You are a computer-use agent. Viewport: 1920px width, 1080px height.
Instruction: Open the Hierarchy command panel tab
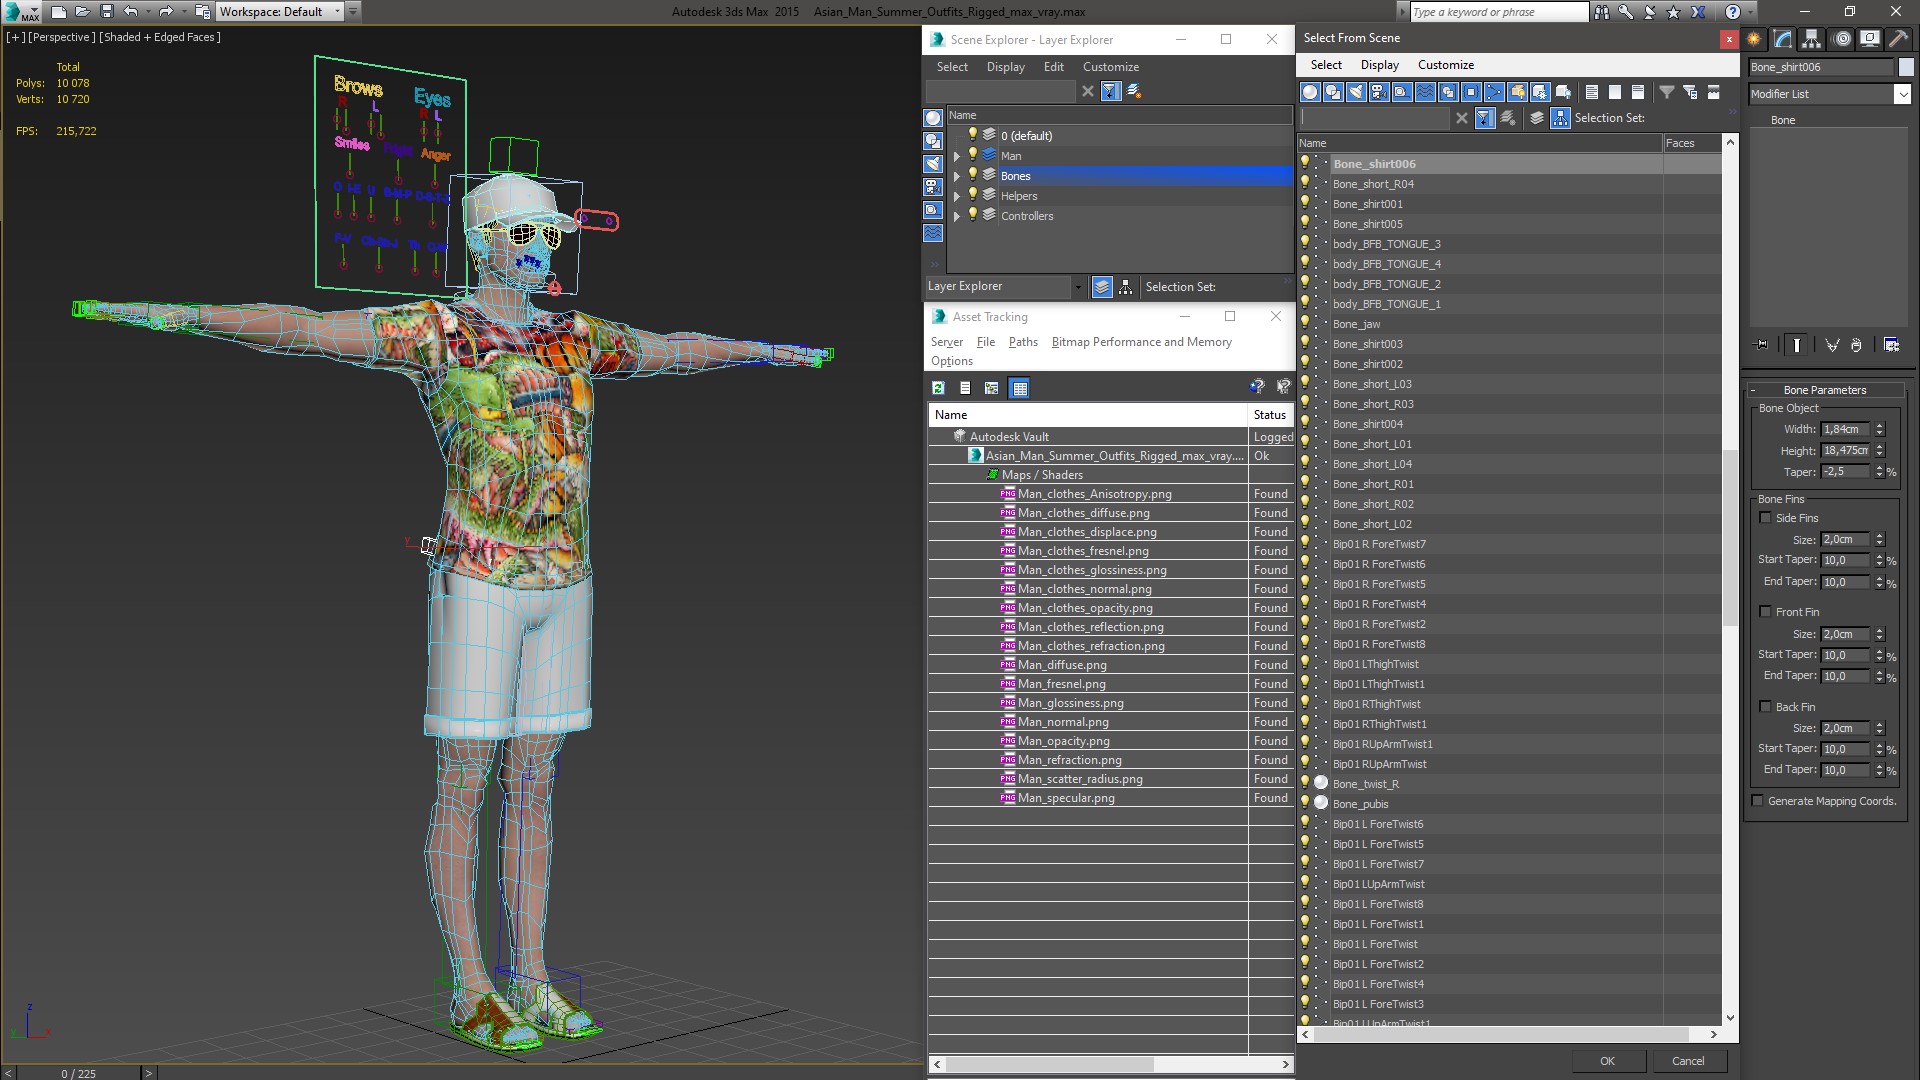pos(1811,39)
